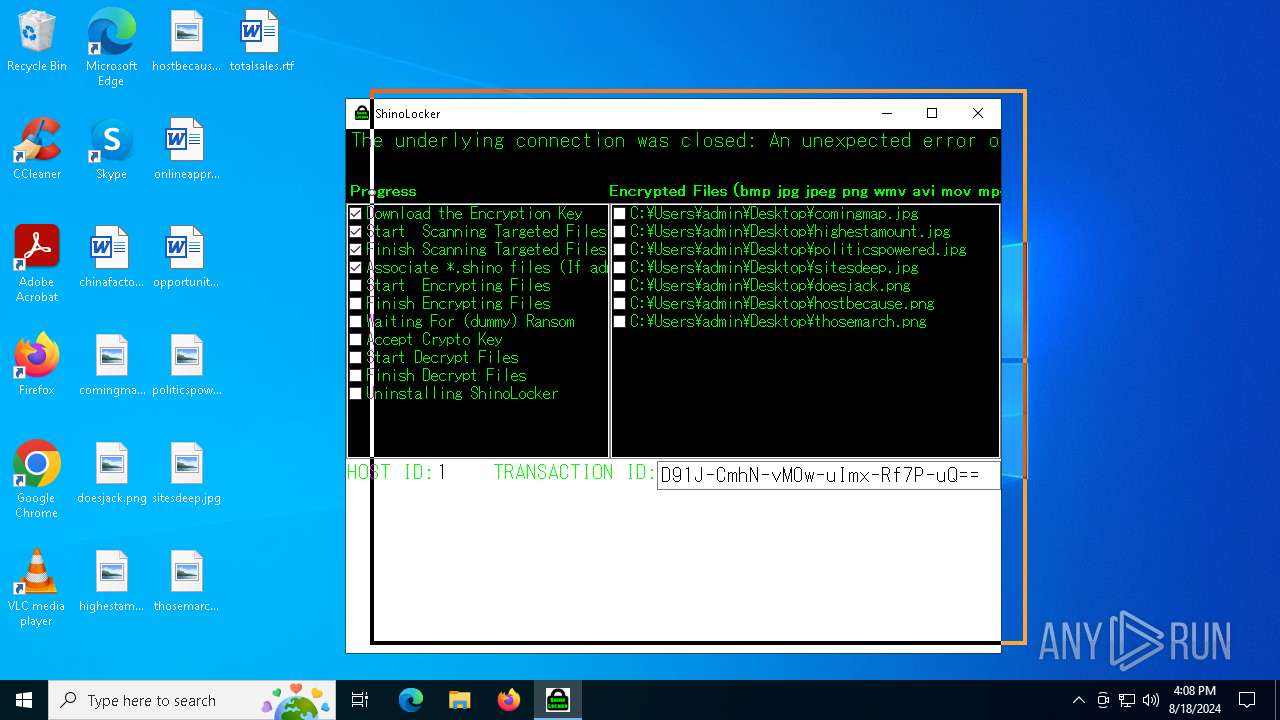Image resolution: width=1280 pixels, height=720 pixels.
Task: Open CCleaner desktop shortcut
Action: click(x=37, y=149)
